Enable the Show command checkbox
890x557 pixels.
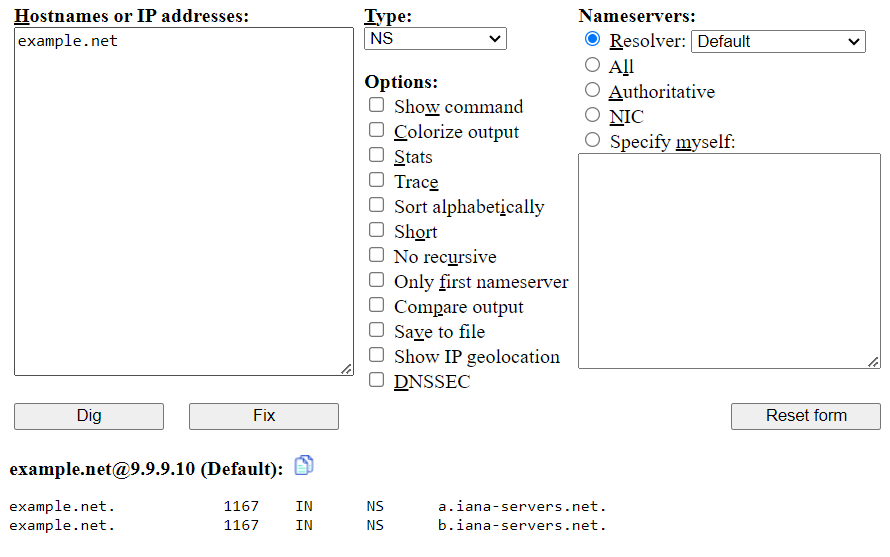(x=376, y=105)
